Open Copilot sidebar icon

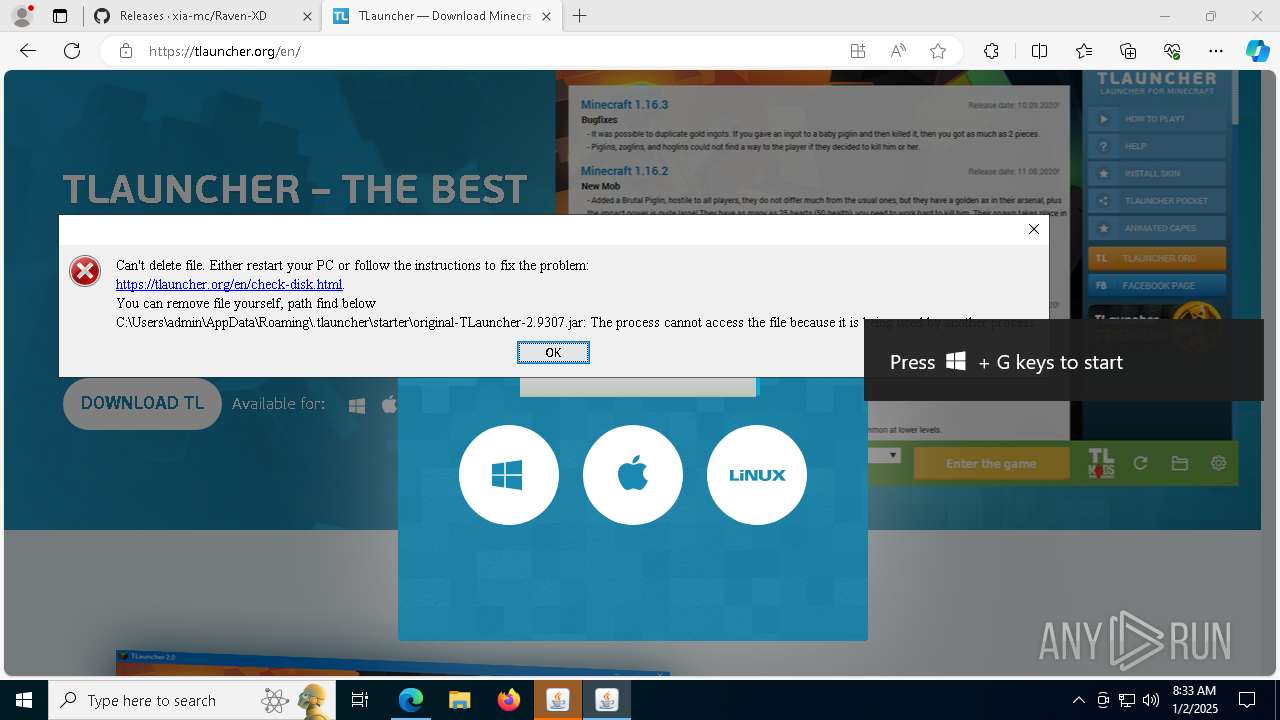pos(1257,51)
